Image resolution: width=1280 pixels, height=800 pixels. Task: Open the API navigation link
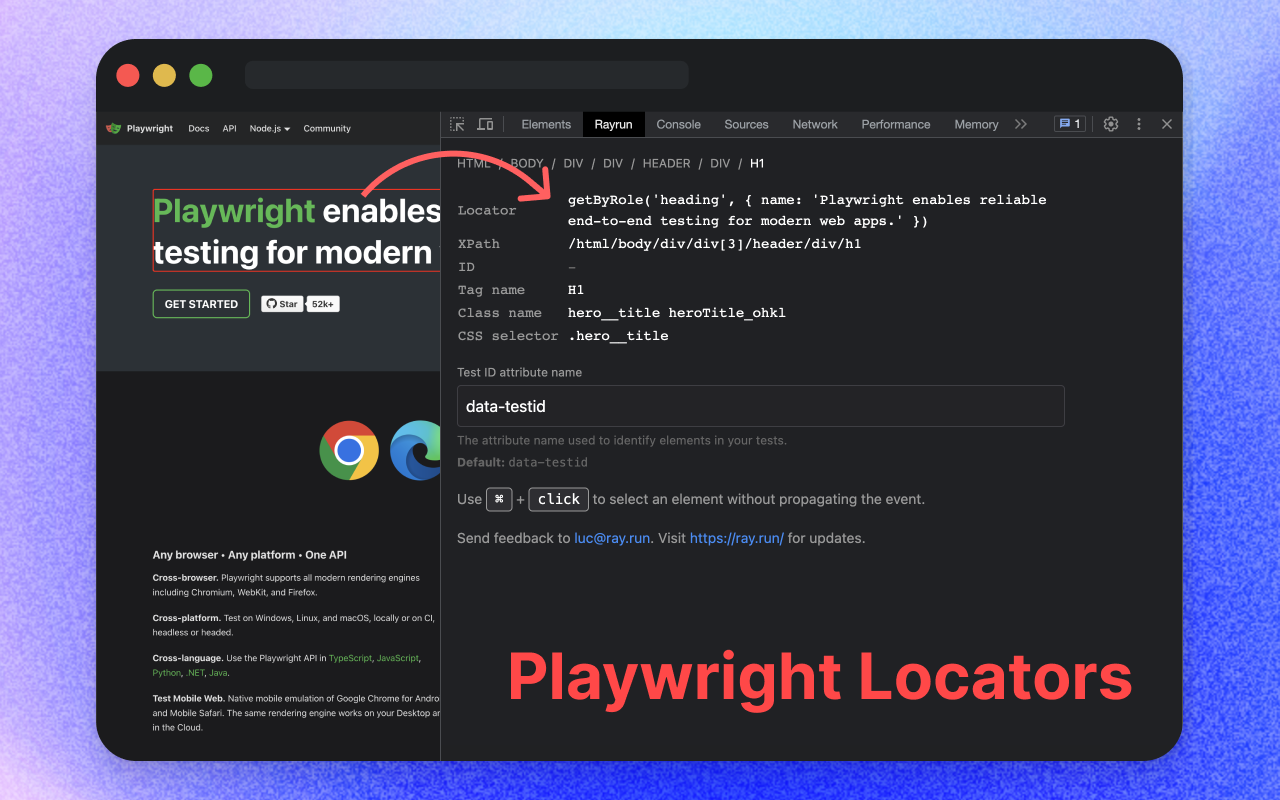click(230, 128)
